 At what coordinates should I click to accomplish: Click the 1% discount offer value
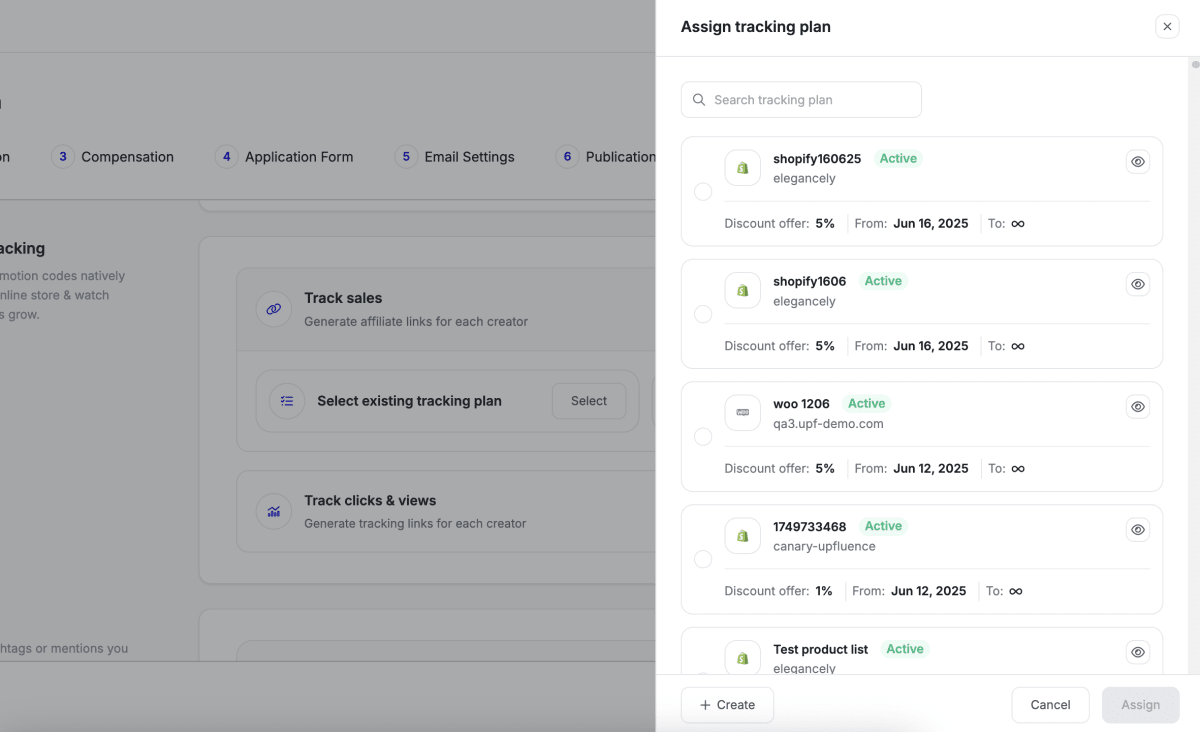tap(824, 591)
